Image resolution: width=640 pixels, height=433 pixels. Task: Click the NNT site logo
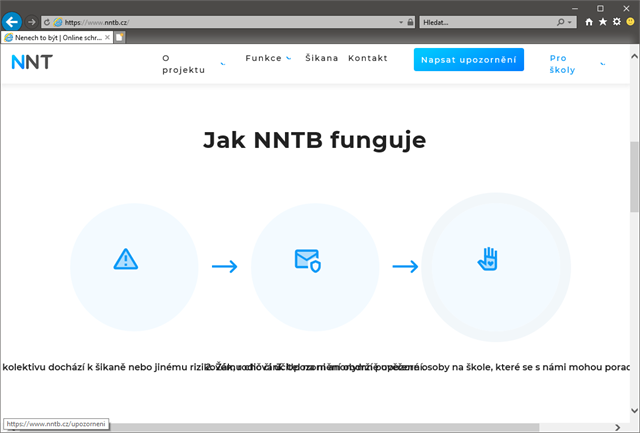[x=32, y=62]
